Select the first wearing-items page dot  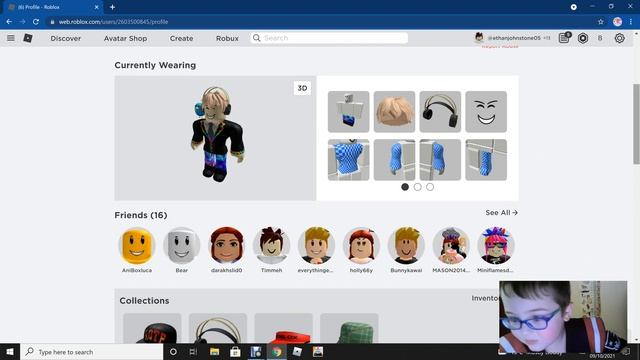(405, 187)
